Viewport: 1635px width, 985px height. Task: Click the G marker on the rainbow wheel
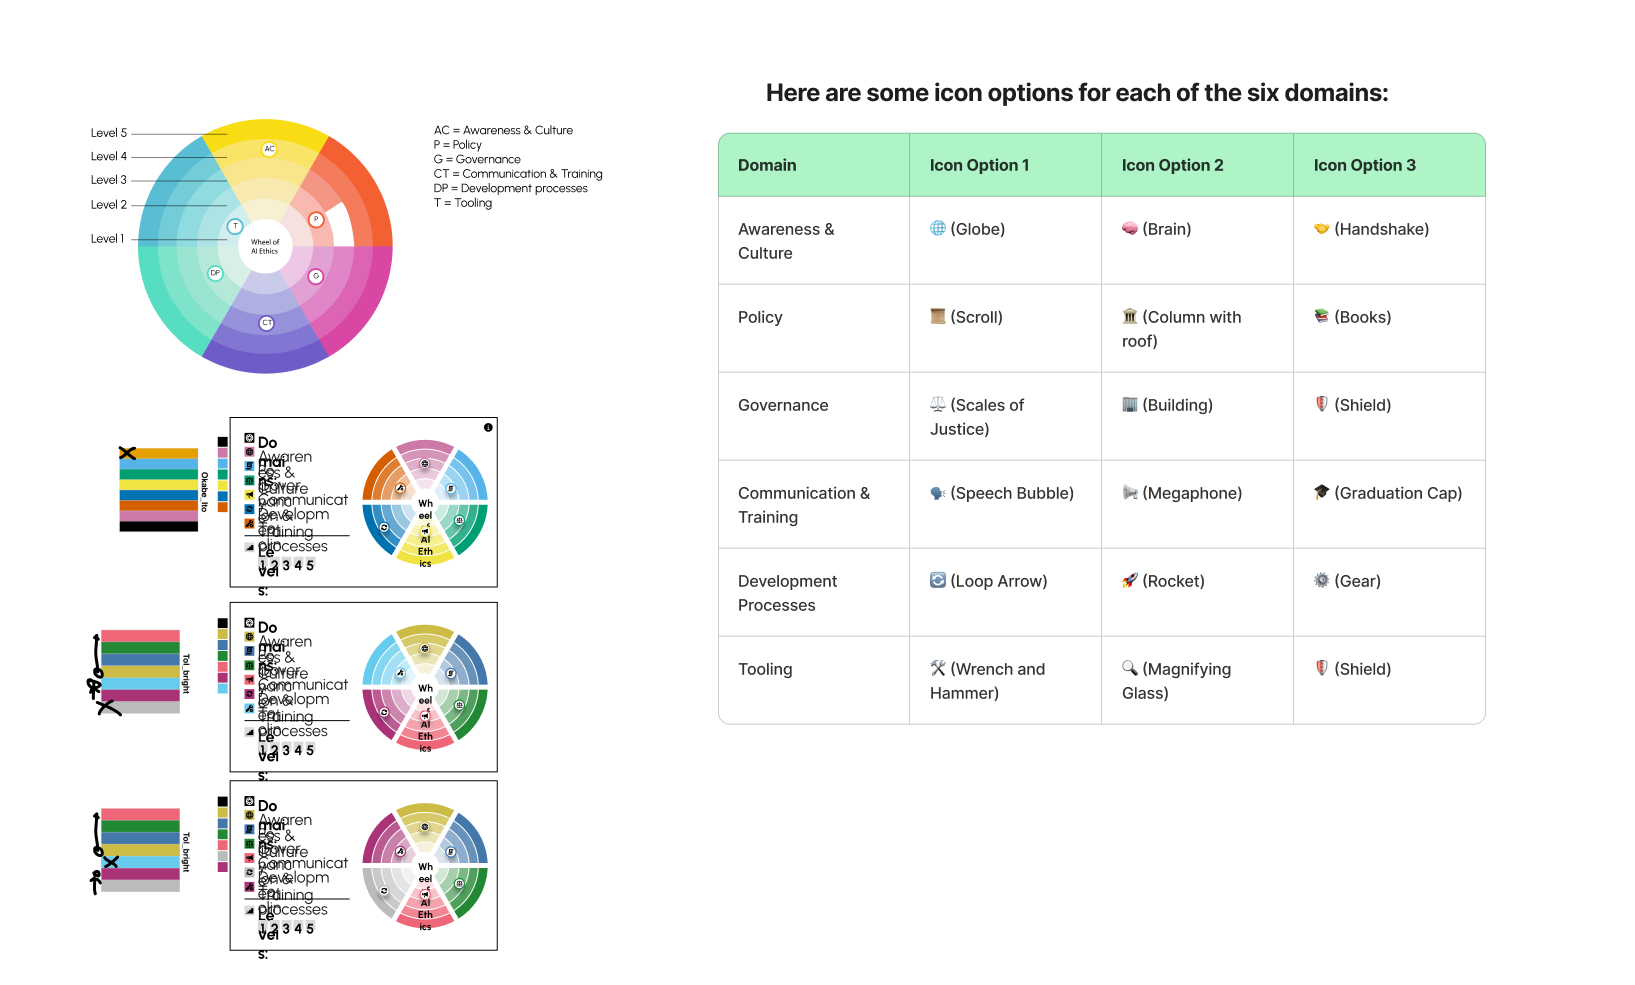[x=316, y=276]
